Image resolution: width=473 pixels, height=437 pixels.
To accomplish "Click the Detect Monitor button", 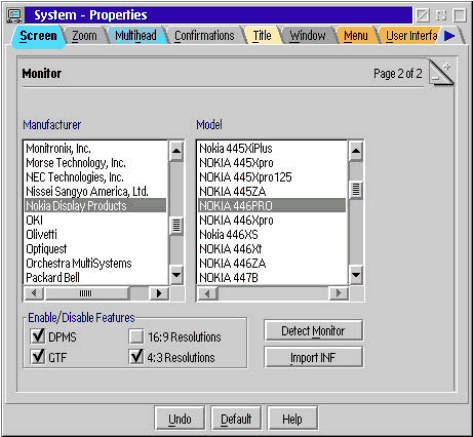I will pyautogui.click(x=313, y=331).
